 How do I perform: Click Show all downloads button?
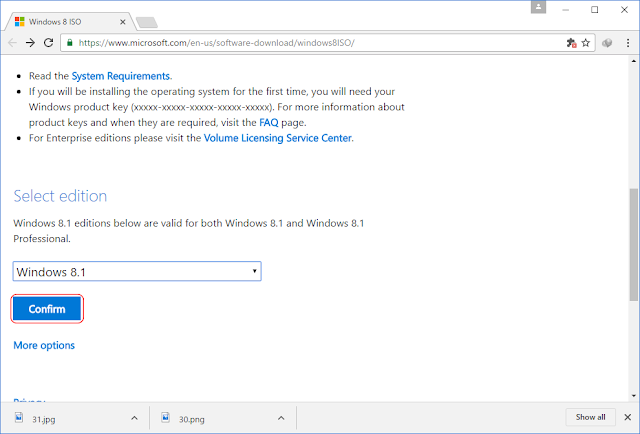point(591,417)
